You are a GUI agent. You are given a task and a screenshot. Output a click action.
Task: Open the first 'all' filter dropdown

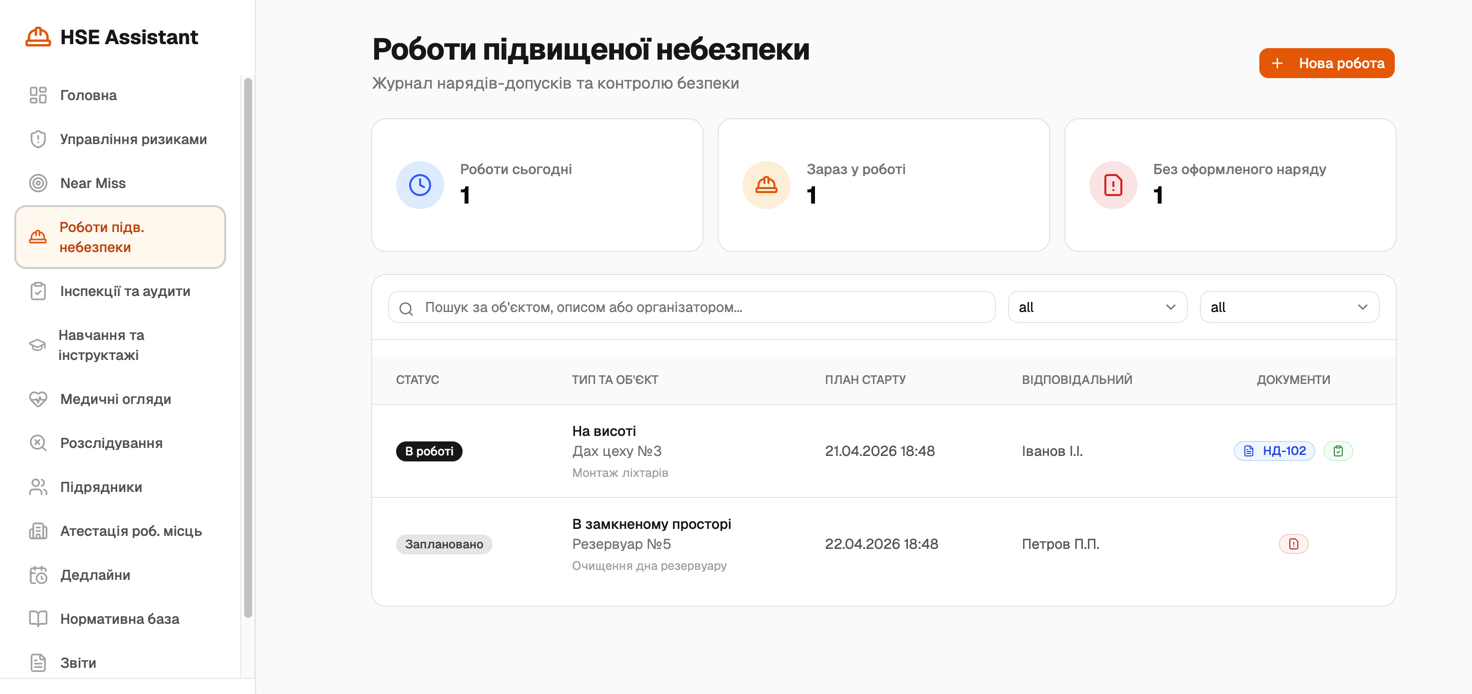coord(1097,307)
